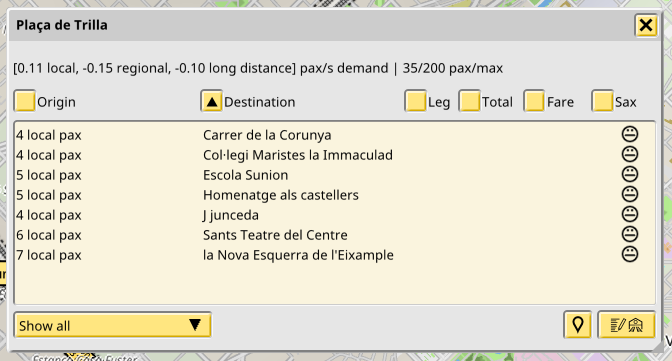Select destination J junceda
The height and width of the screenshot is (361, 672).
pyautogui.click(x=231, y=215)
